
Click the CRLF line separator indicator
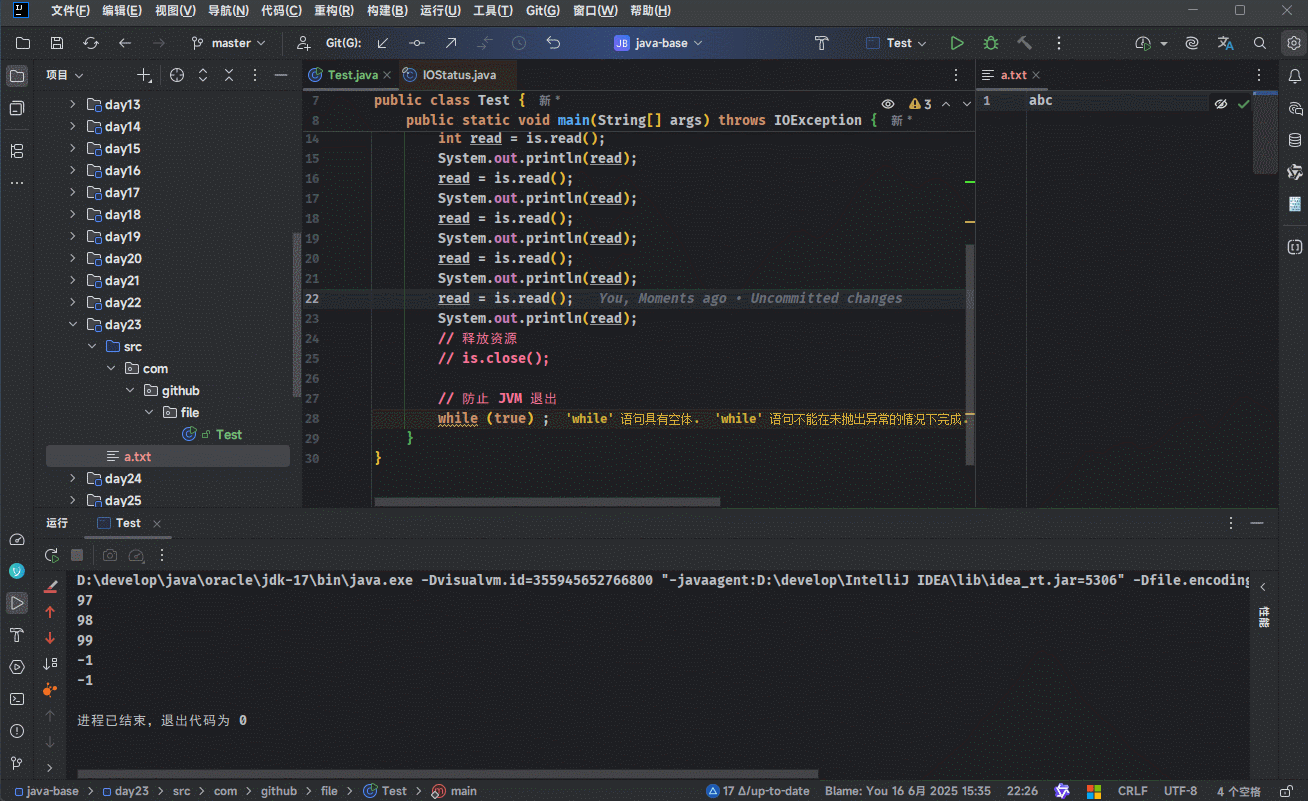pos(1132,791)
